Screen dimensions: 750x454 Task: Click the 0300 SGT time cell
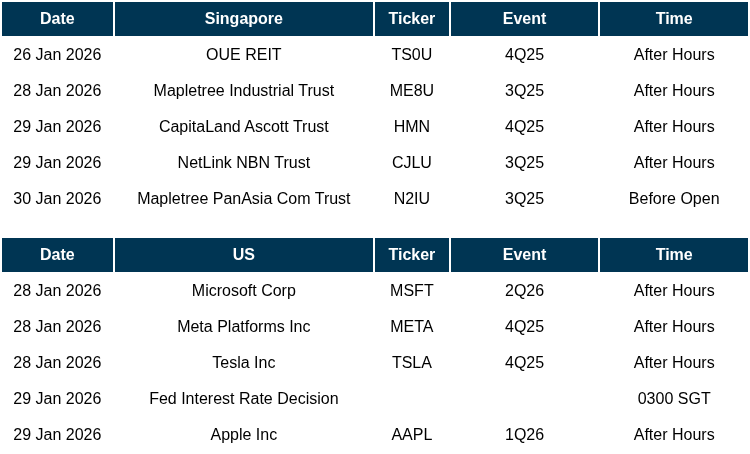click(x=673, y=399)
